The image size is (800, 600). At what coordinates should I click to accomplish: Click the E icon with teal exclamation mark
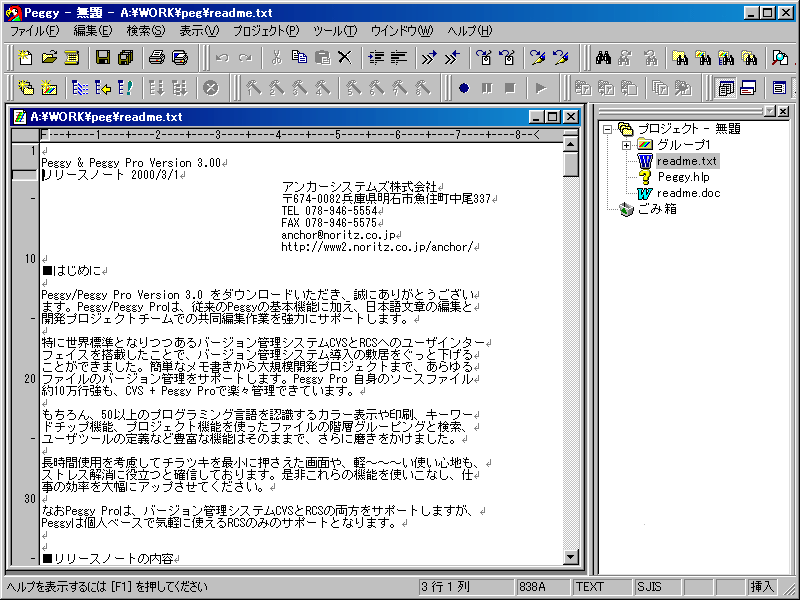(126, 88)
